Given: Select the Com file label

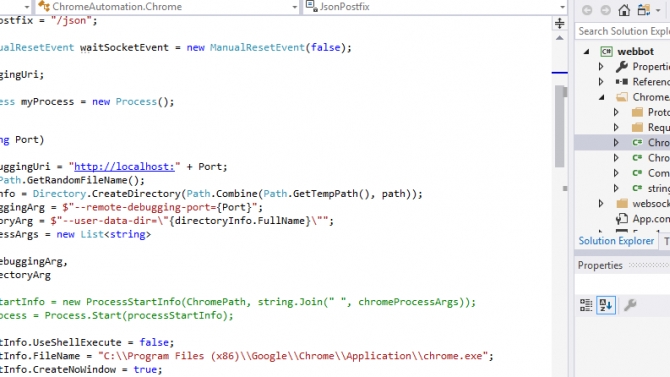Looking at the screenshot, I should 659,173.
